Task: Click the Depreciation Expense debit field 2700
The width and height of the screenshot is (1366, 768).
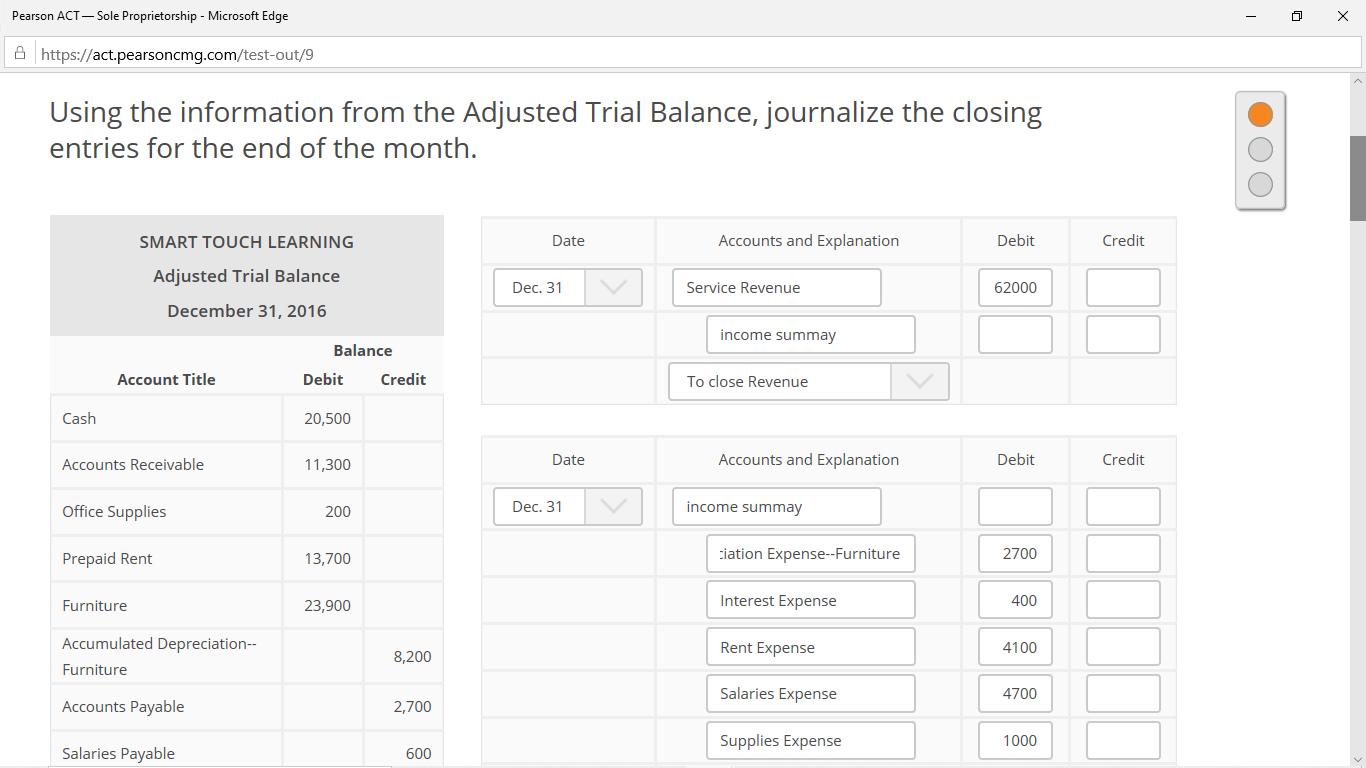Action: (x=1015, y=553)
